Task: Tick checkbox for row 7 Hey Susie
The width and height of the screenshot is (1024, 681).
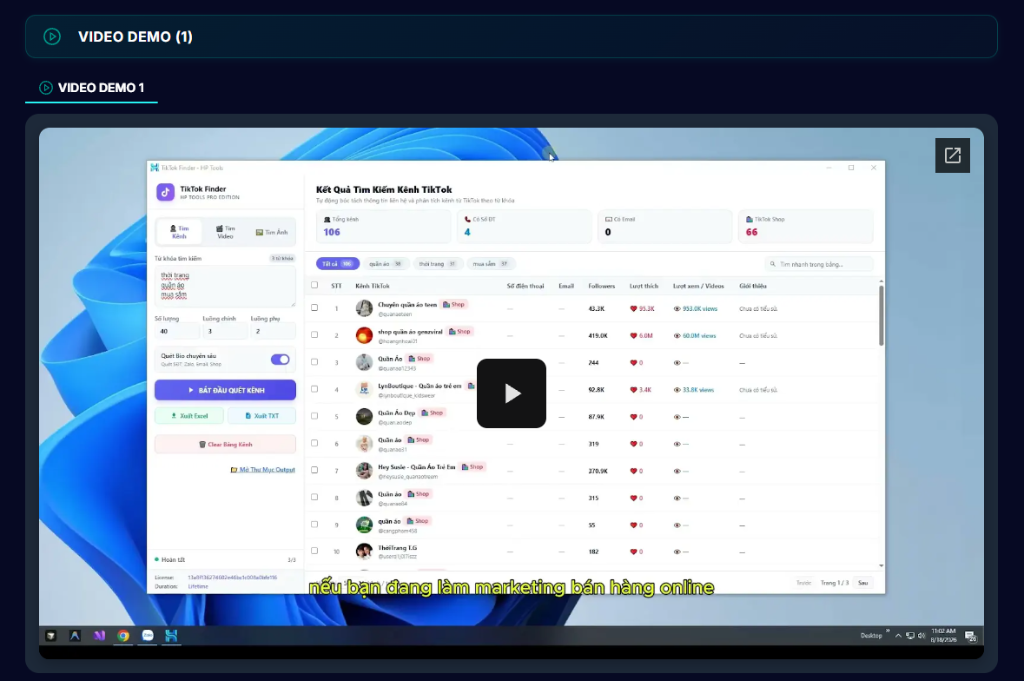Action: click(315, 470)
